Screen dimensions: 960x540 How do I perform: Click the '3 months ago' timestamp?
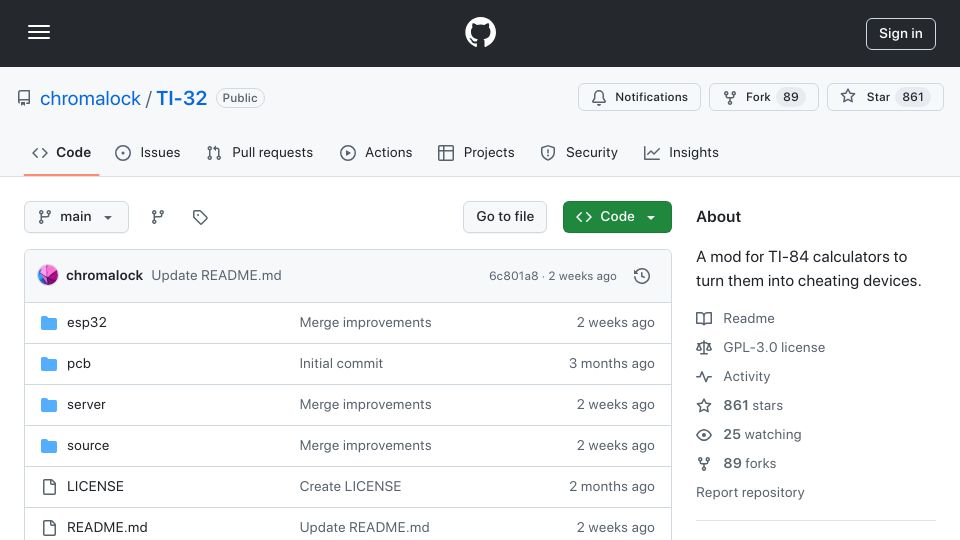click(x=612, y=364)
